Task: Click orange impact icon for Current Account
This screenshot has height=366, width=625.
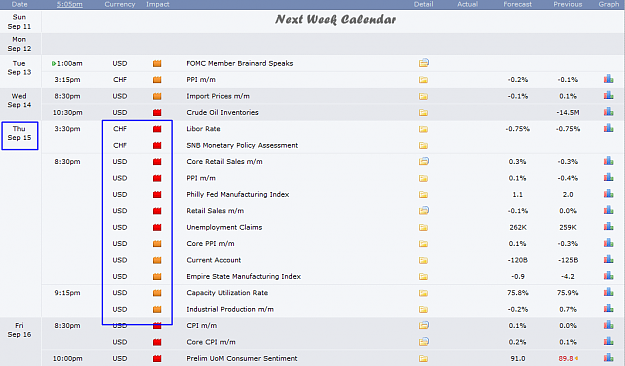Action: pyautogui.click(x=157, y=260)
